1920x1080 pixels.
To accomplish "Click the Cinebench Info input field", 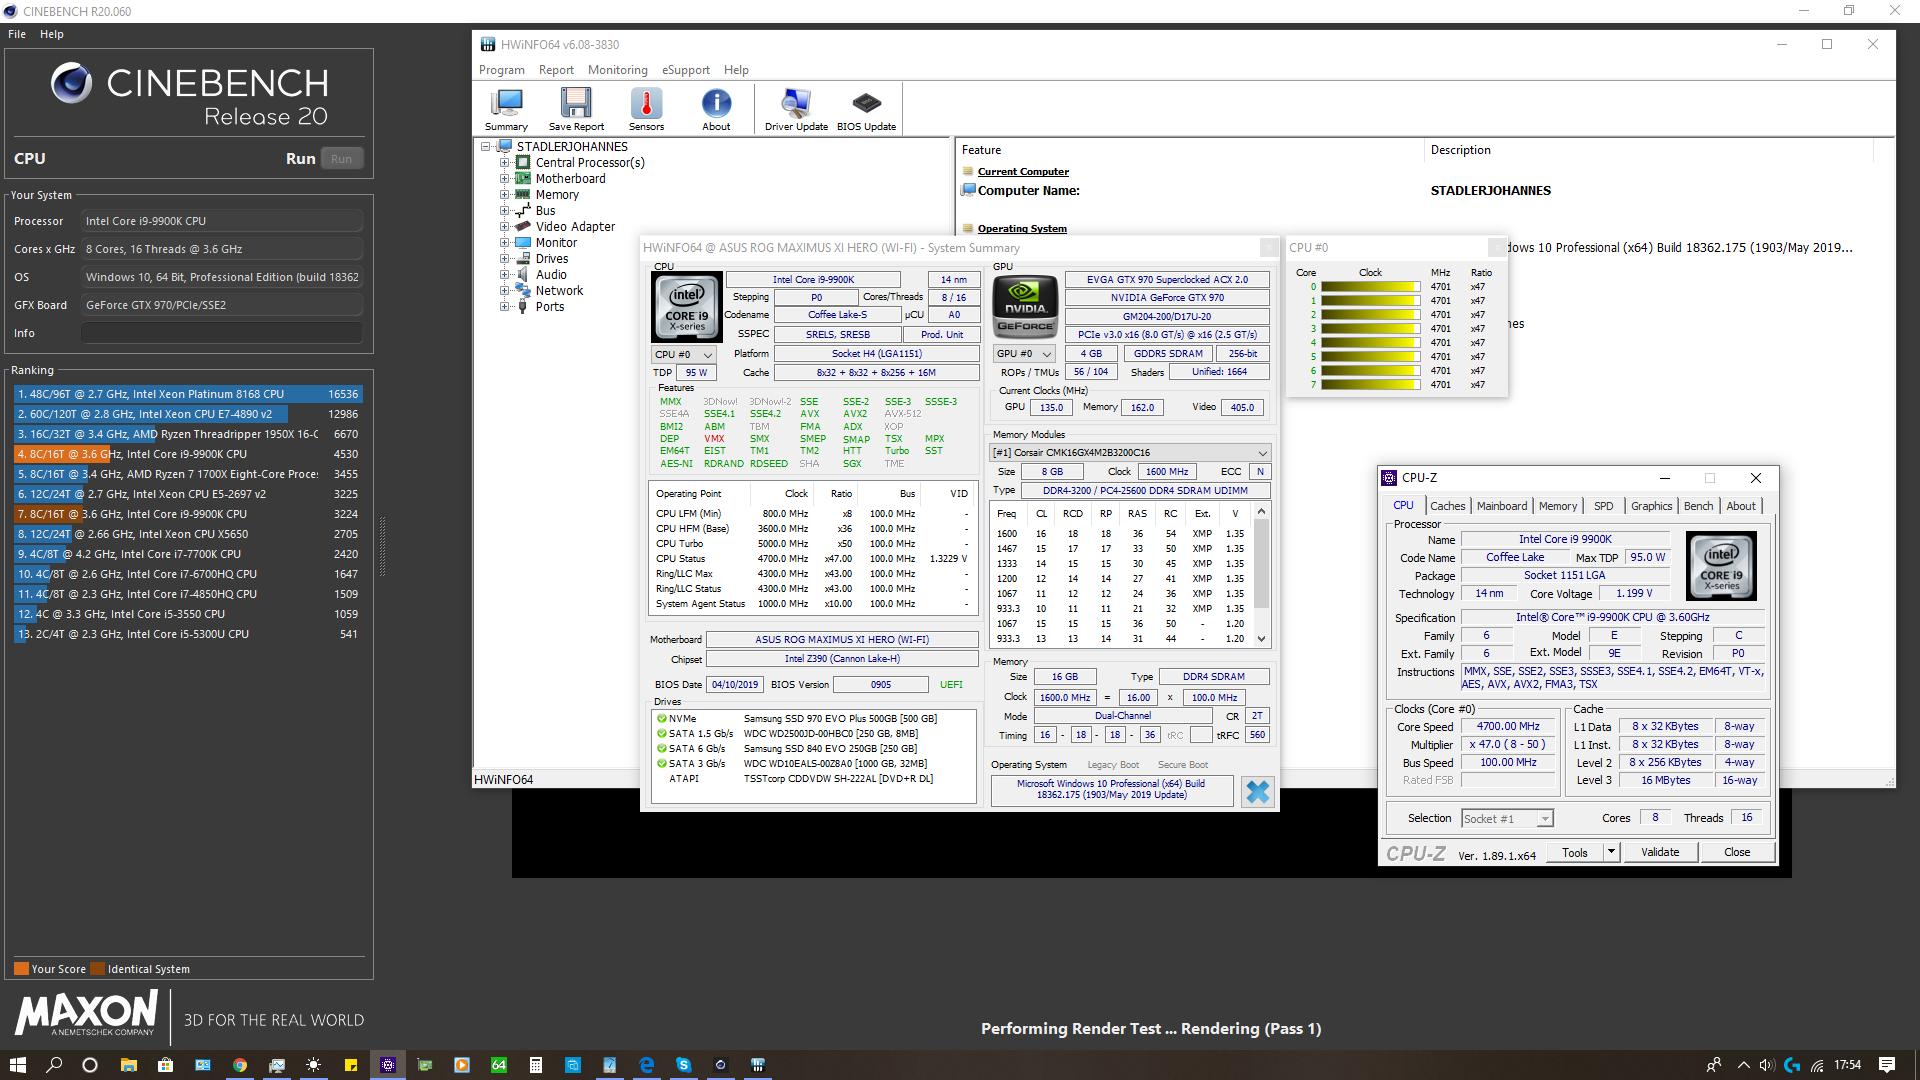I will pos(221,333).
